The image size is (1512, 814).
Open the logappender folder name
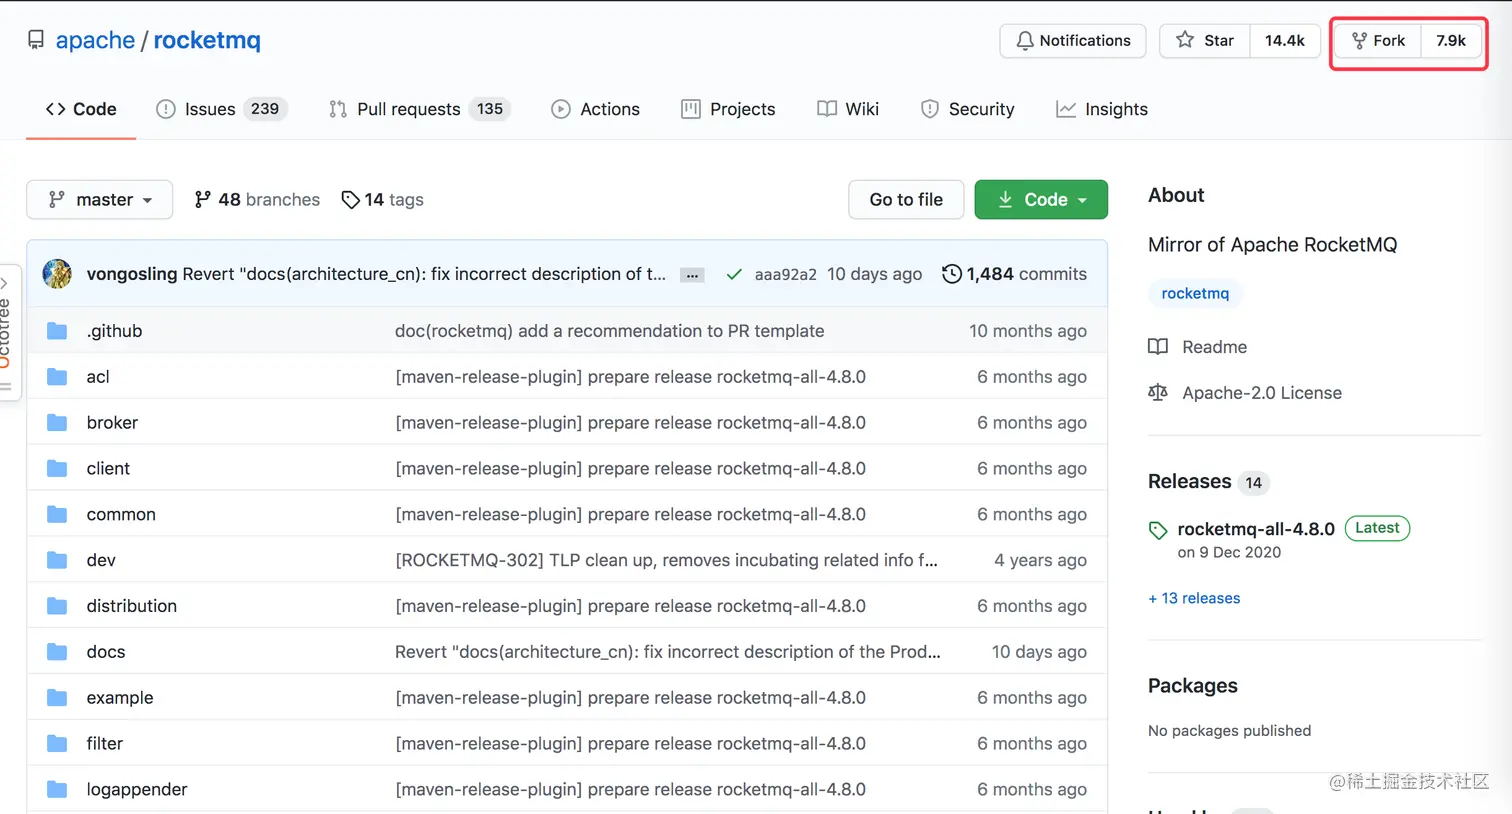point(137,790)
